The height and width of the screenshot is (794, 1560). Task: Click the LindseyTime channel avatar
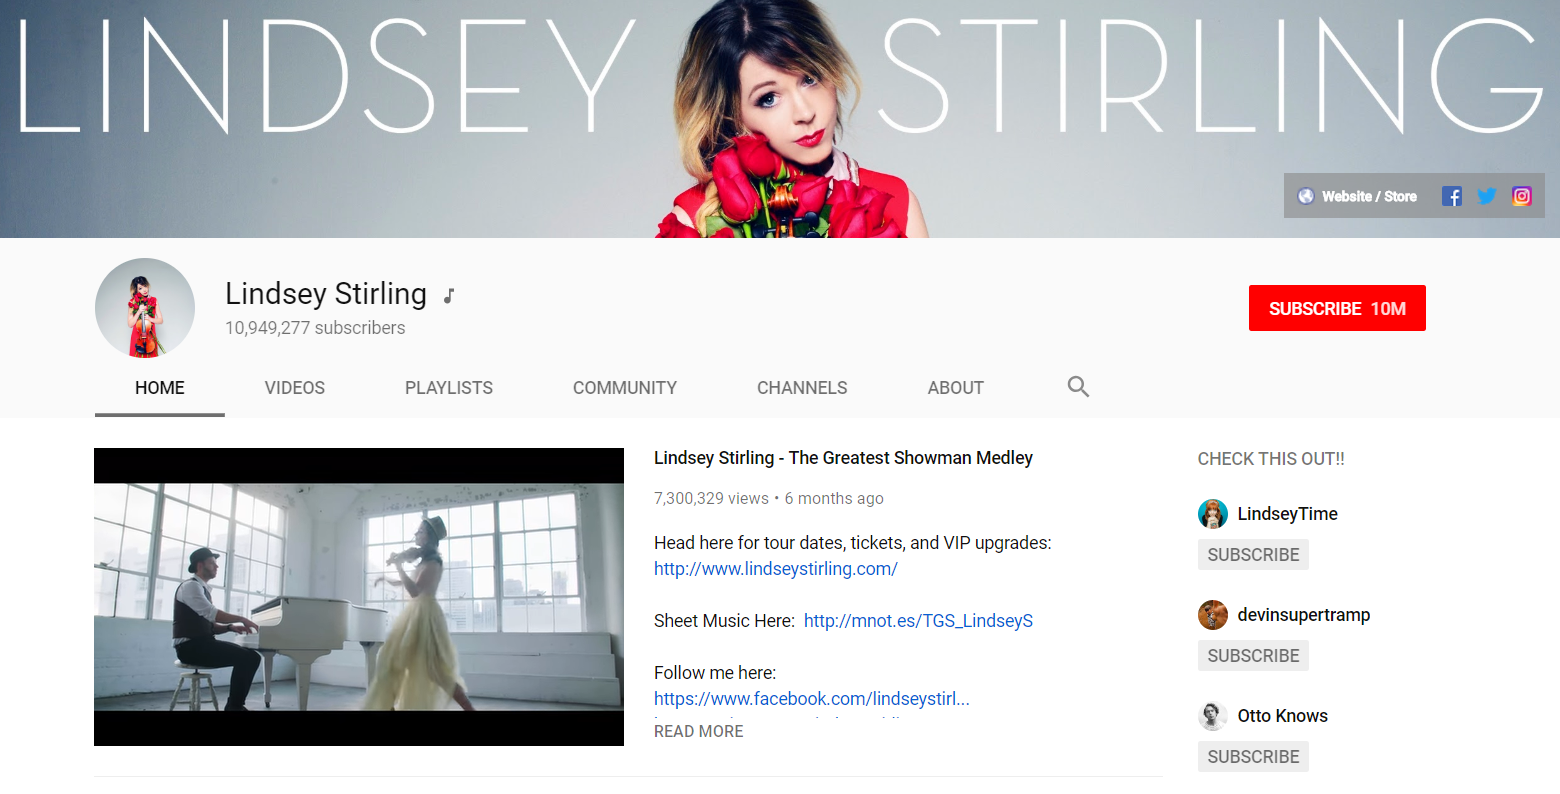[1213, 514]
